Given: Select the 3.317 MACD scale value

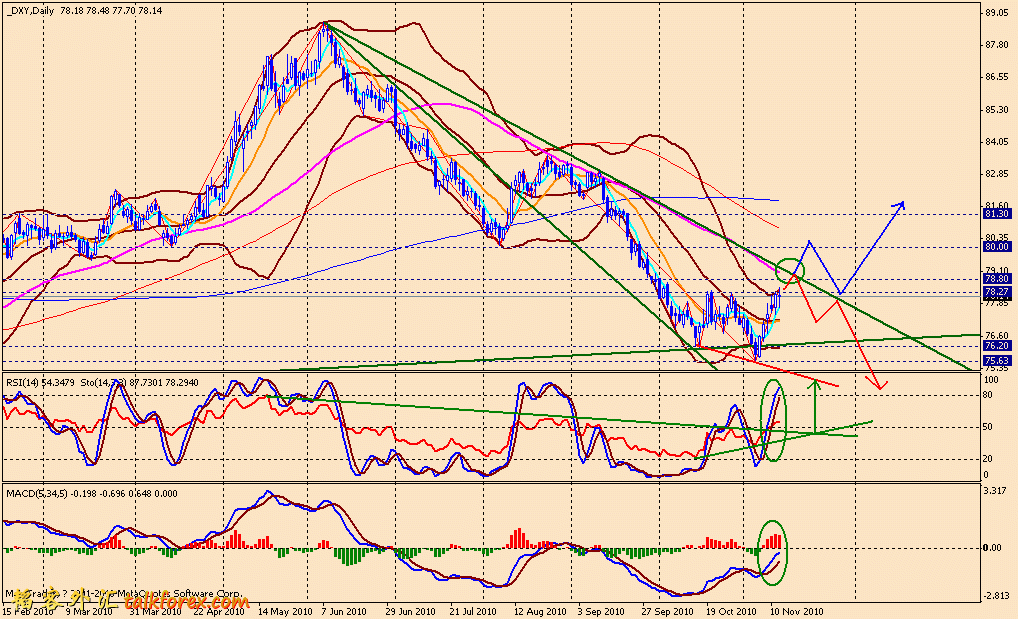Looking at the screenshot, I should click(995, 490).
